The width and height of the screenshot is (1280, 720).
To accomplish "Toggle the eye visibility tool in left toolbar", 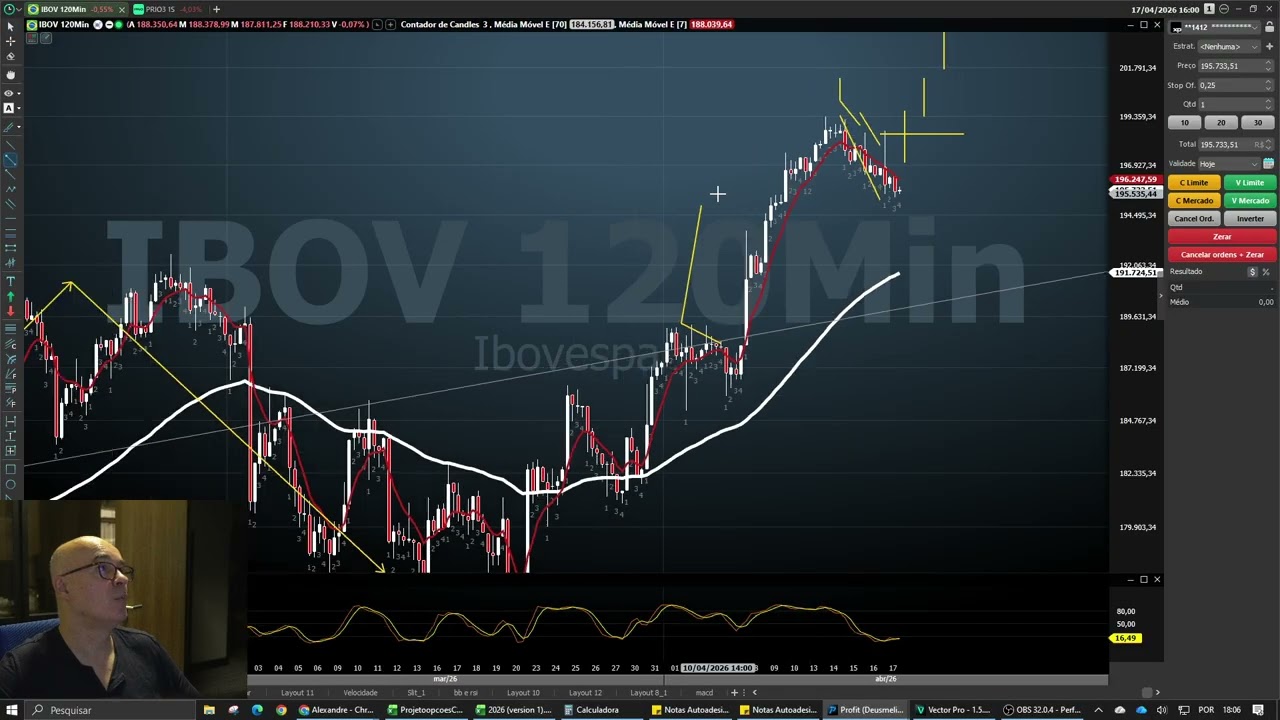I will pyautogui.click(x=11, y=92).
